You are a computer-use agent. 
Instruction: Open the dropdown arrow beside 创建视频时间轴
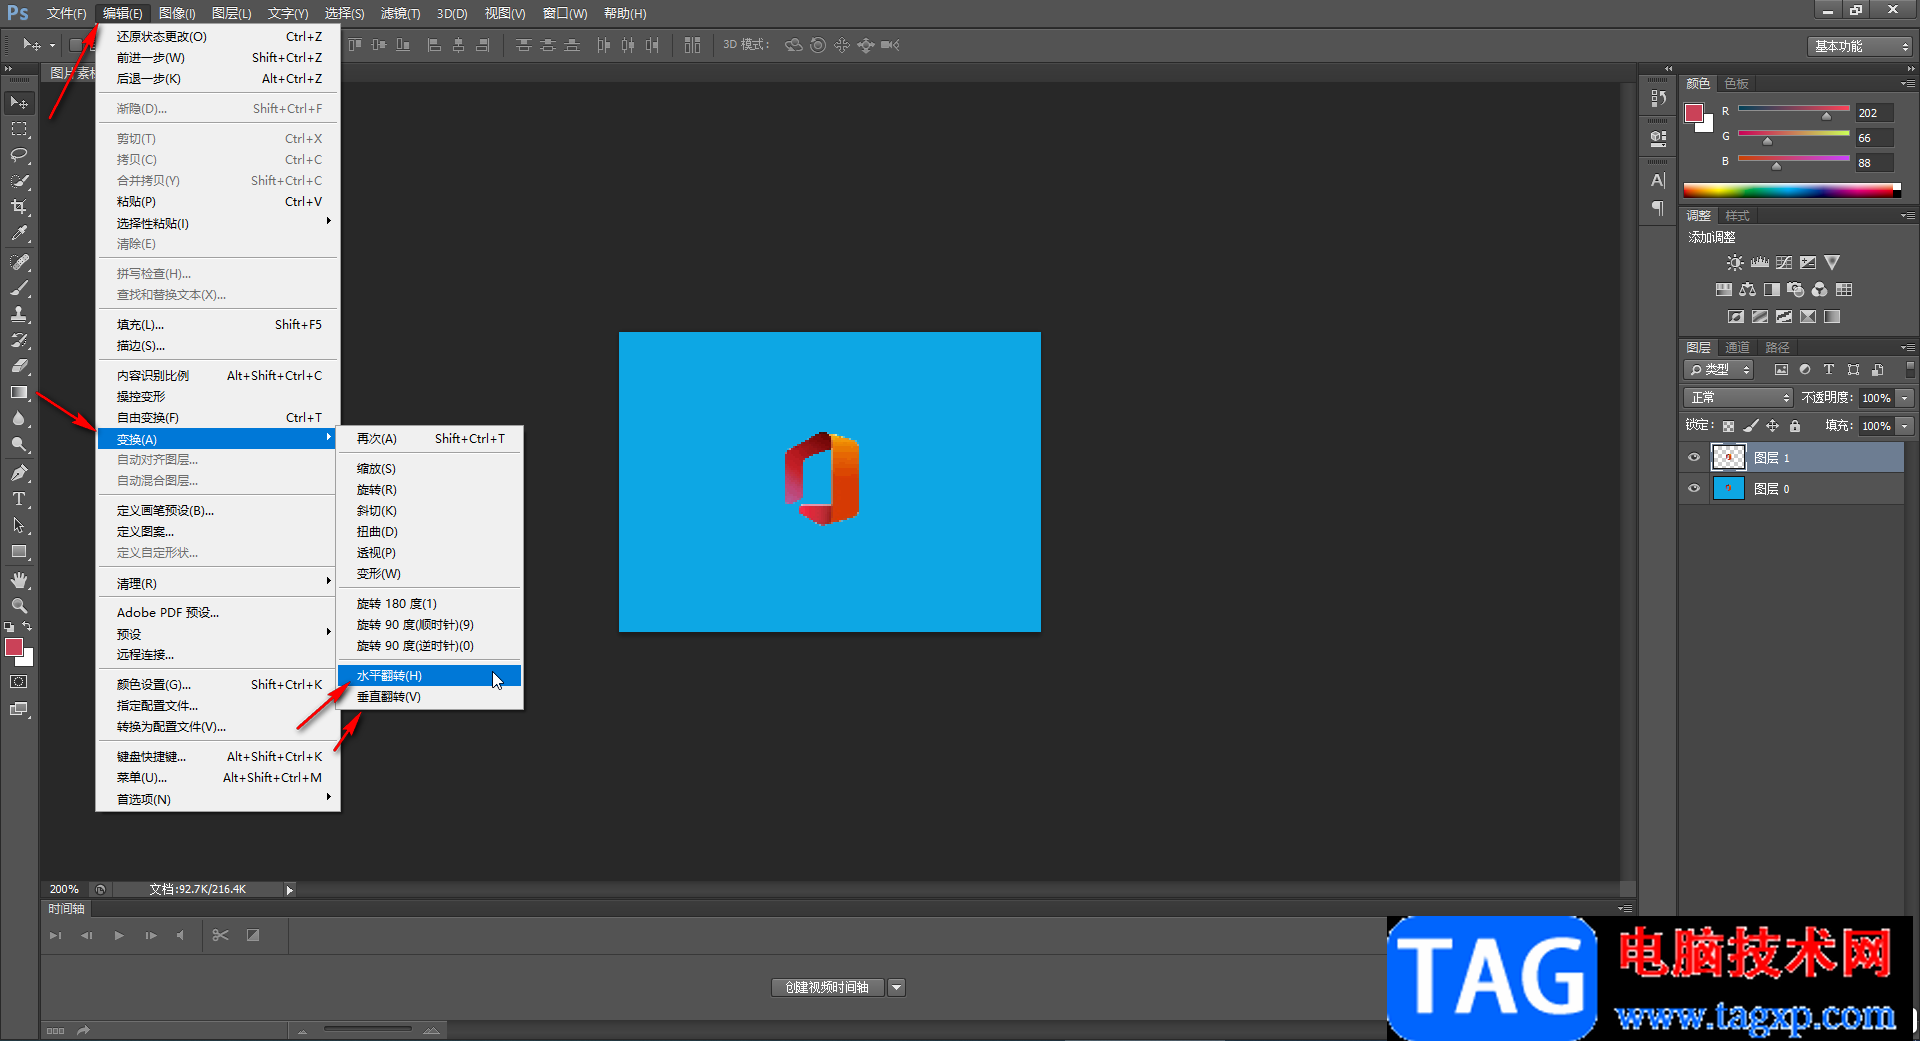click(897, 988)
